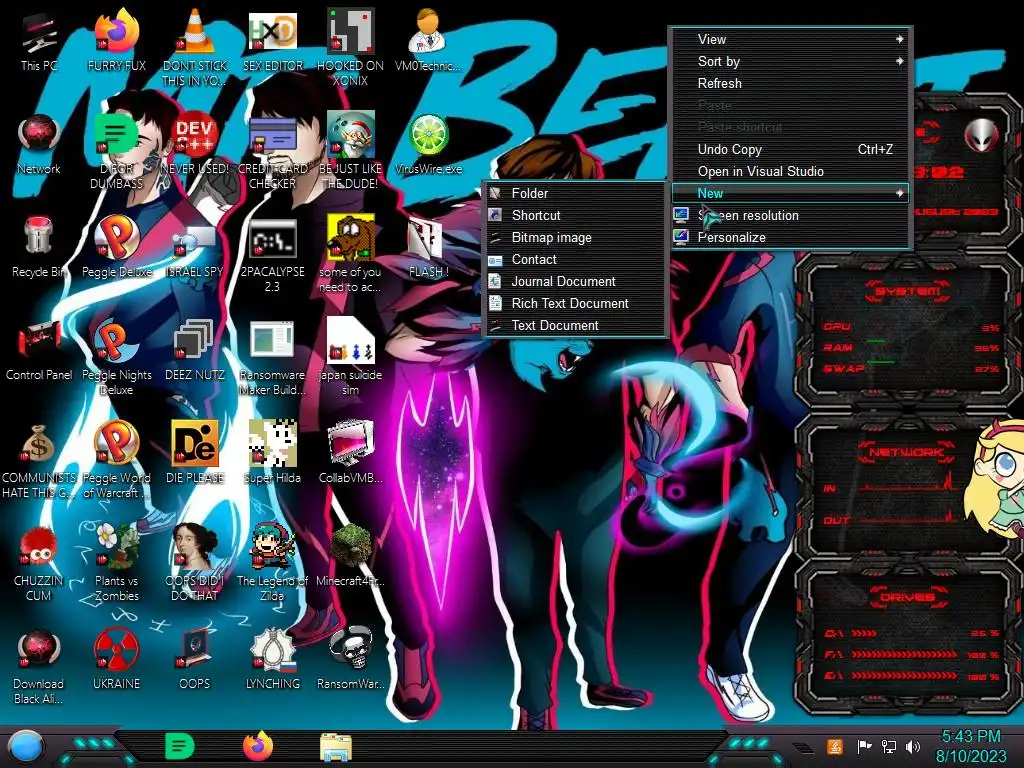This screenshot has height=768, width=1024.
Task: Create a new Folder
Action: click(575, 193)
